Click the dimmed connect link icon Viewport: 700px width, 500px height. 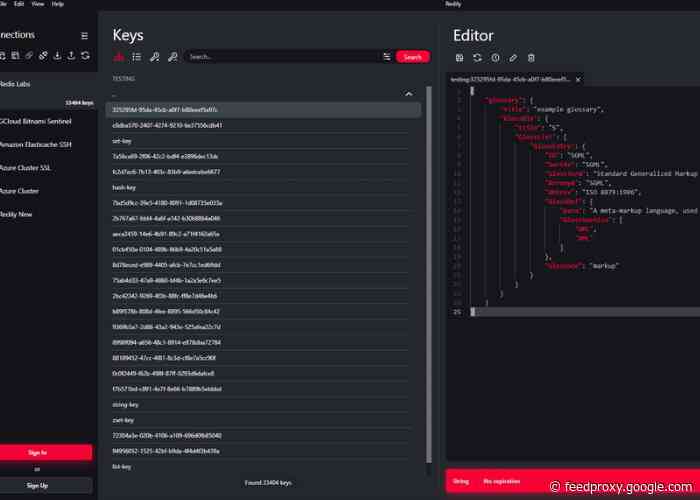click(x=29, y=55)
